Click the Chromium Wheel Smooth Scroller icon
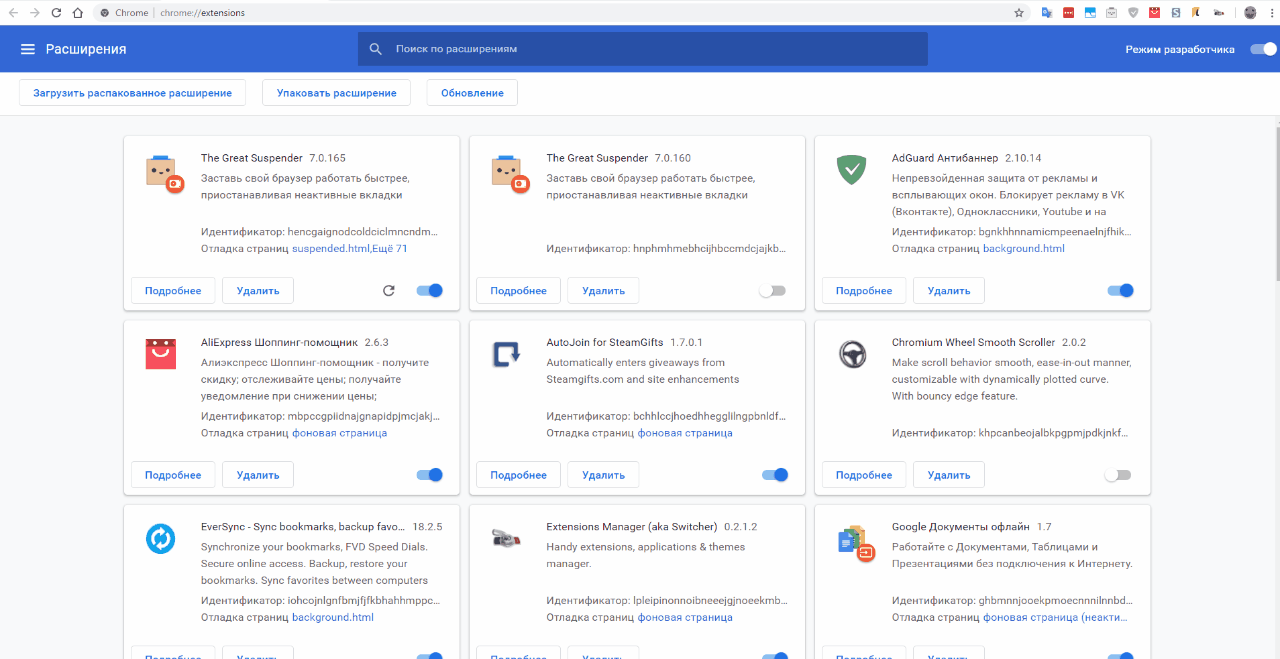Viewport: 1280px width, 659px height. [x=851, y=354]
